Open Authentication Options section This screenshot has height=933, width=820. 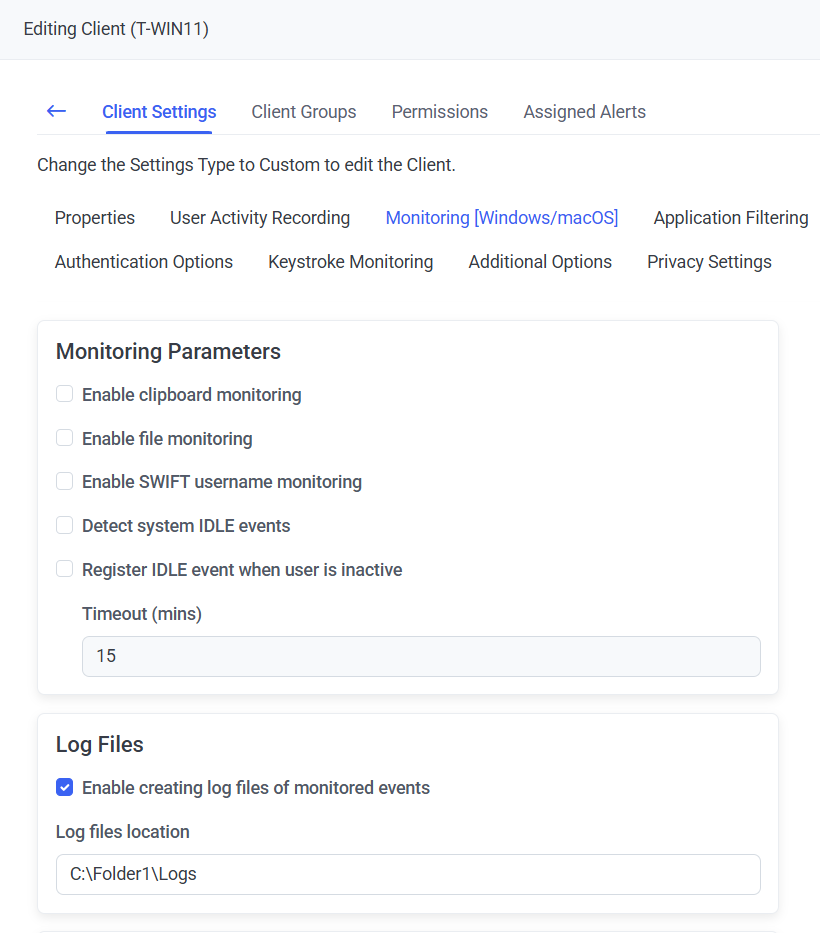tap(144, 262)
